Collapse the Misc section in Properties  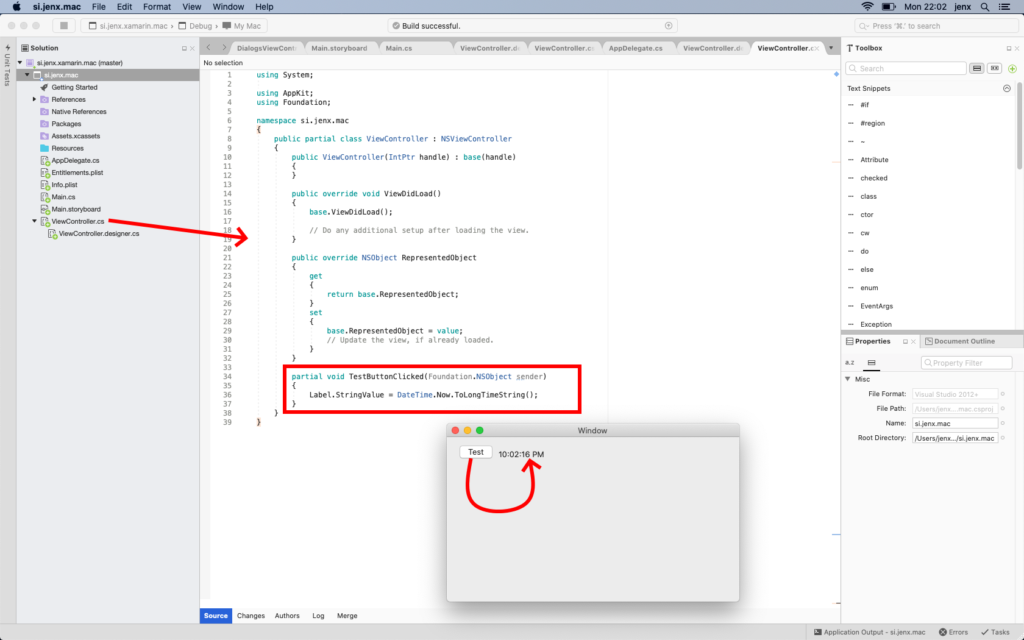[848, 379]
